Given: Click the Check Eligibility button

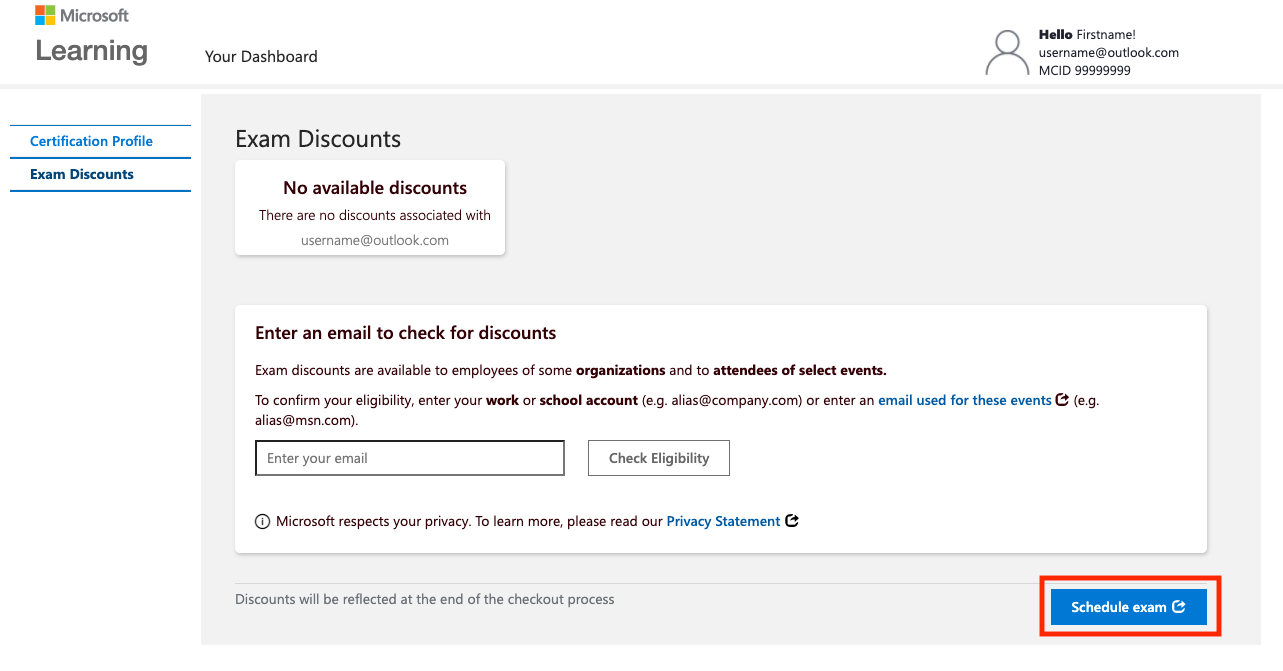Looking at the screenshot, I should (659, 458).
